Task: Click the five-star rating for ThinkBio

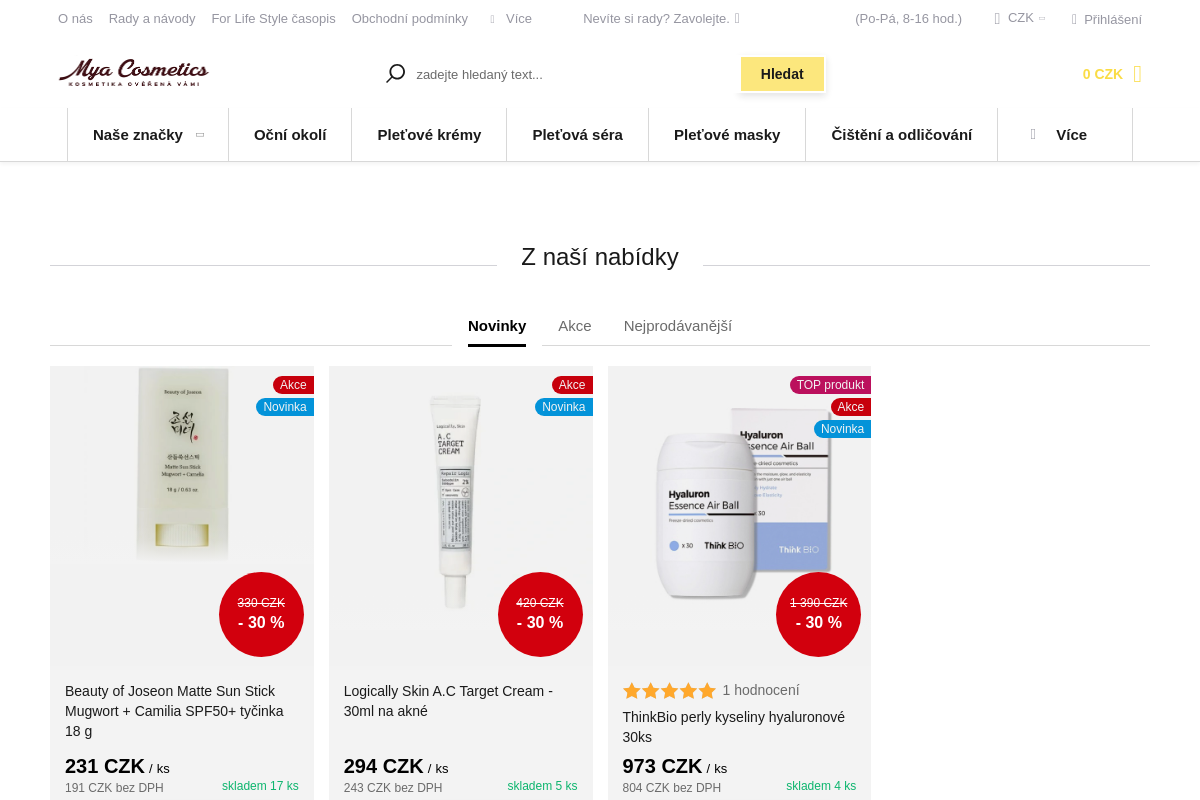Action: (669, 691)
